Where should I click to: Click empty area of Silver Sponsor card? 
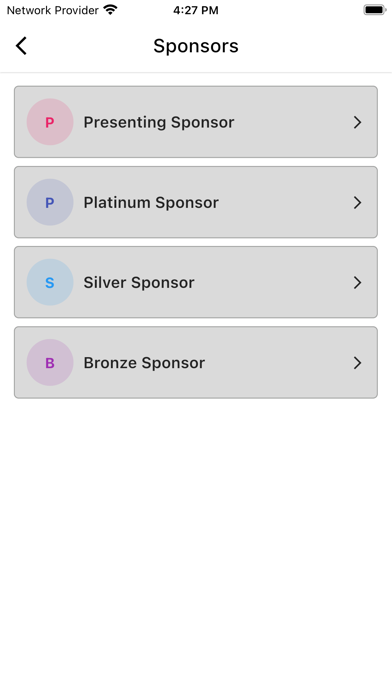click(x=275, y=282)
